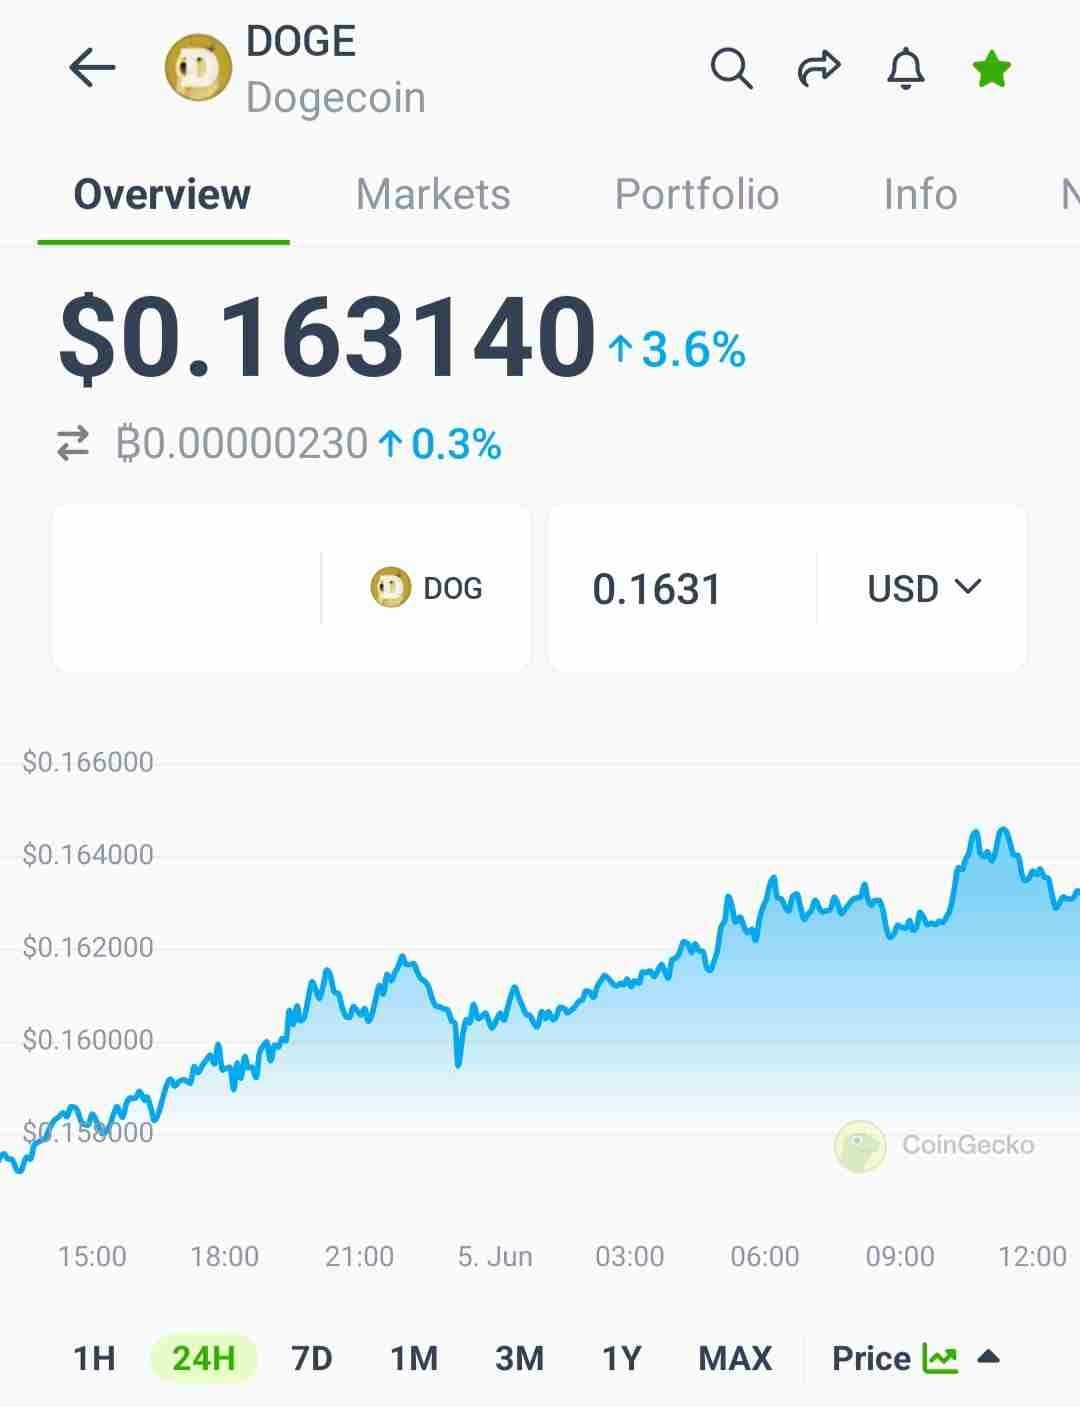The width and height of the screenshot is (1080, 1407).
Task: Open the Portfolio tab
Action: point(697,194)
